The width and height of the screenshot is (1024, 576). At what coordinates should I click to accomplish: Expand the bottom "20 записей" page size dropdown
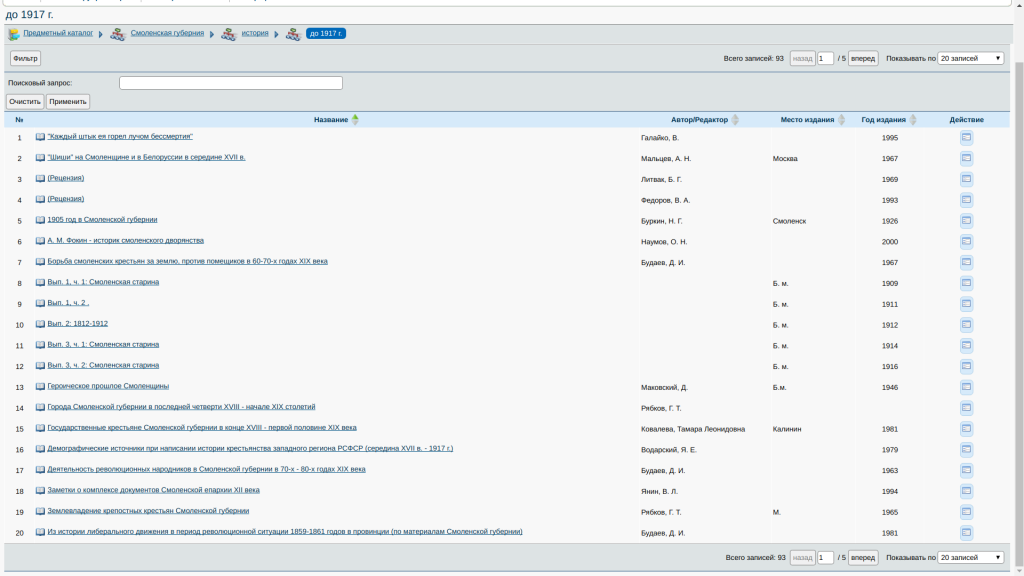pyautogui.click(x=970, y=557)
